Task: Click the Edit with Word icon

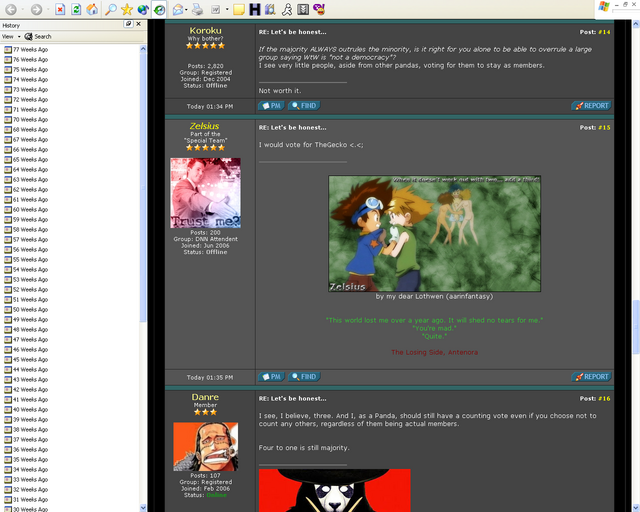Action: [x=216, y=9]
